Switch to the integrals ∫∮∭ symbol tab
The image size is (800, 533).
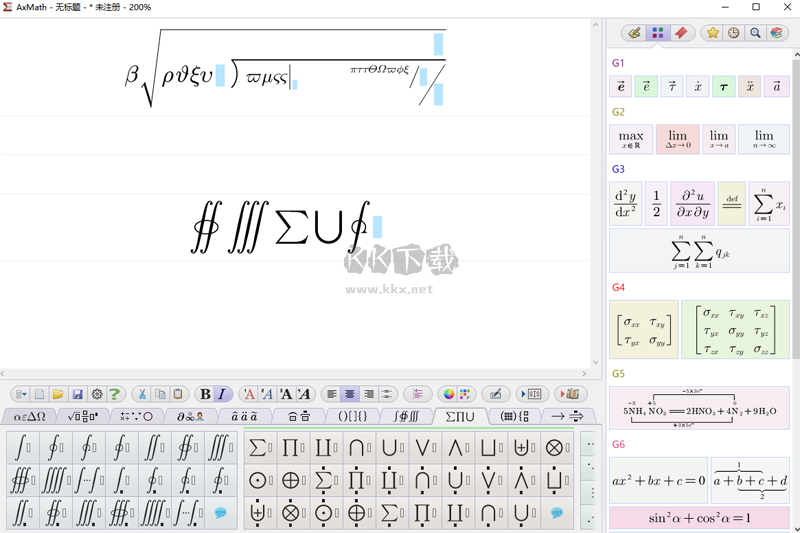(406, 416)
